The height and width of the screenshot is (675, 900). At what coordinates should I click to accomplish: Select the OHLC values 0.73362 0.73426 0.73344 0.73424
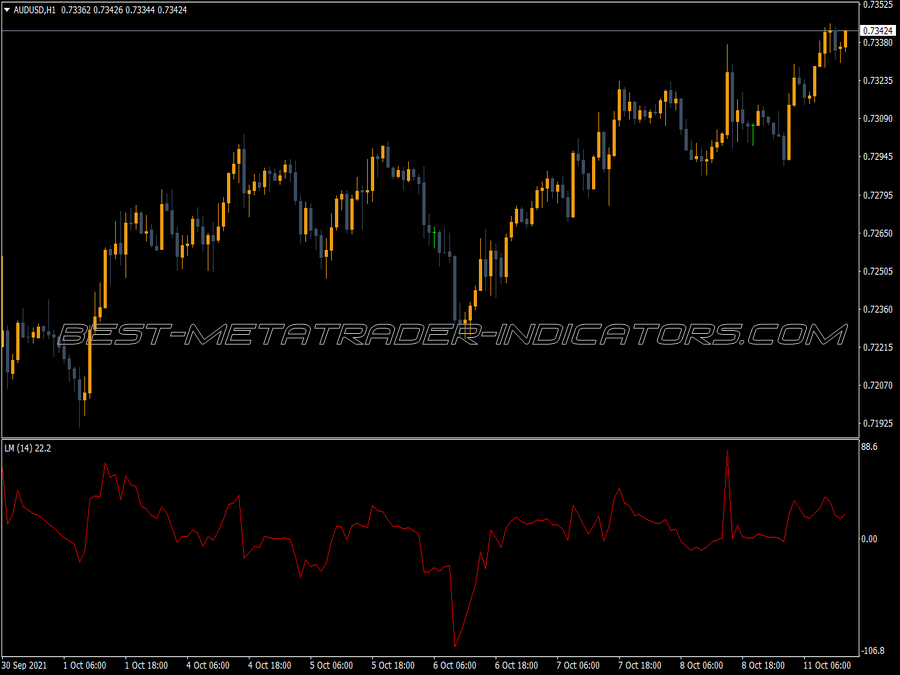124,10
